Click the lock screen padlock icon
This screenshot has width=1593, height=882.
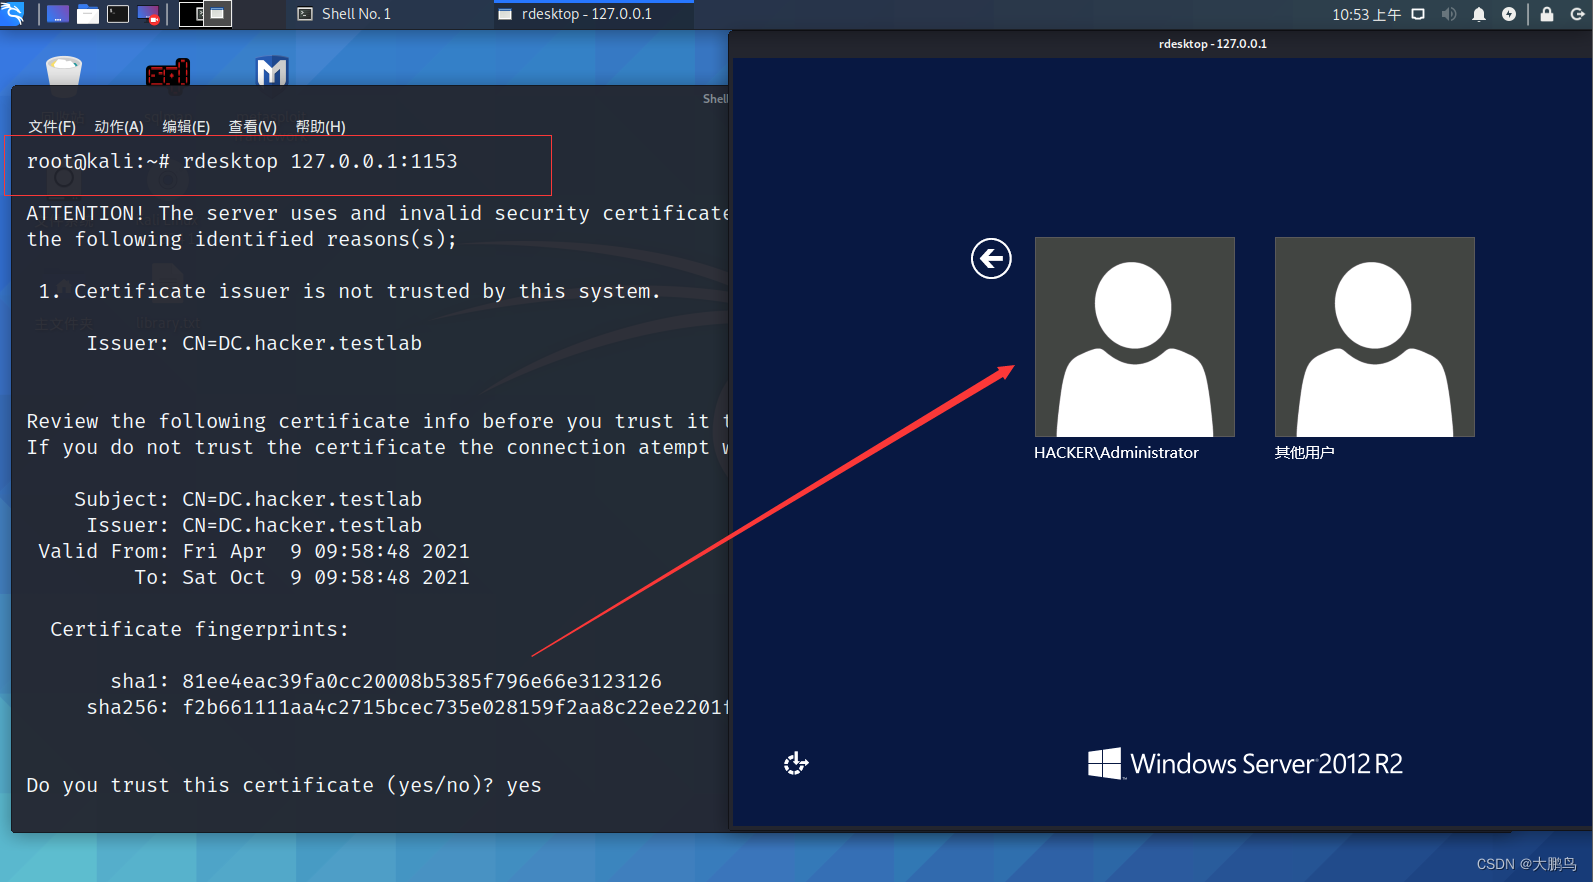1547,14
